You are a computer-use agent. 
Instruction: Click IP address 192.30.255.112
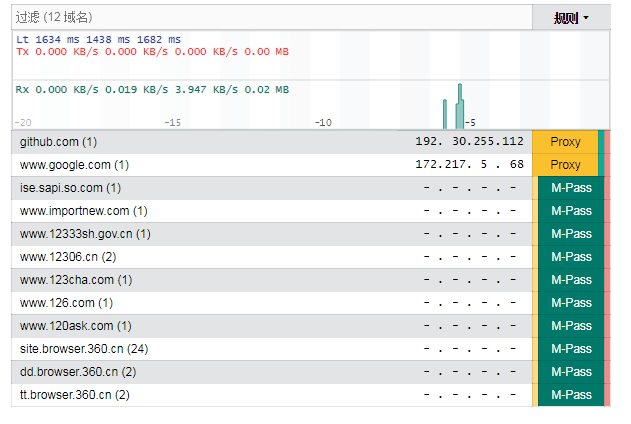[x=469, y=142]
